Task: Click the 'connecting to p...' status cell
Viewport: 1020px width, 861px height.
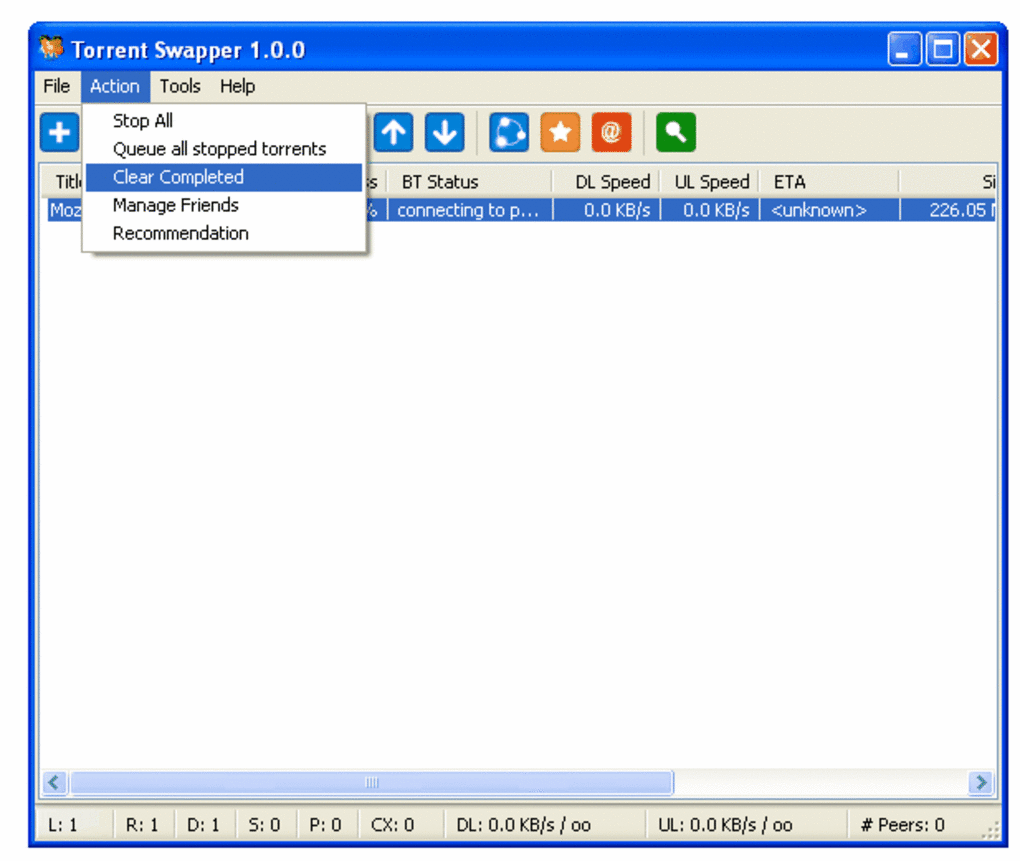Action: pos(470,210)
